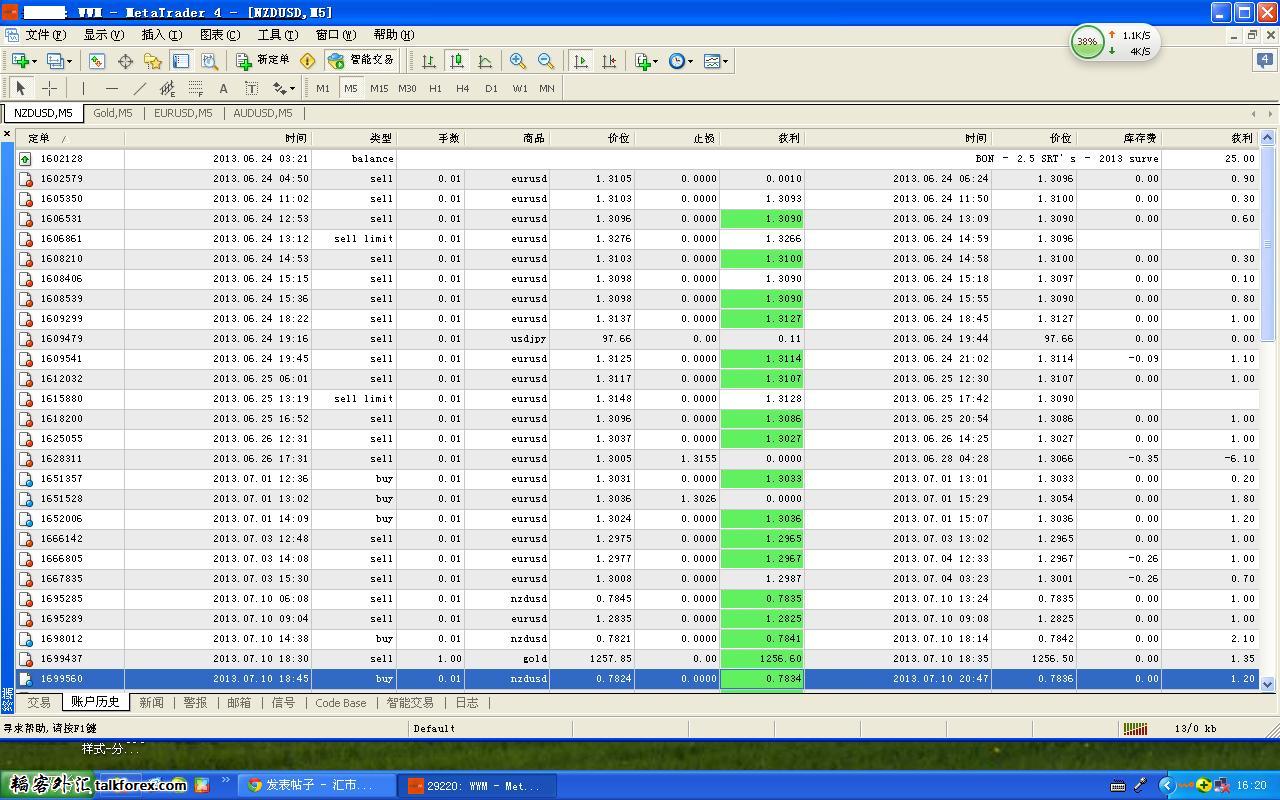This screenshot has height=800, width=1280.
Task: Select the trendline drawing tool
Action: [x=139, y=88]
